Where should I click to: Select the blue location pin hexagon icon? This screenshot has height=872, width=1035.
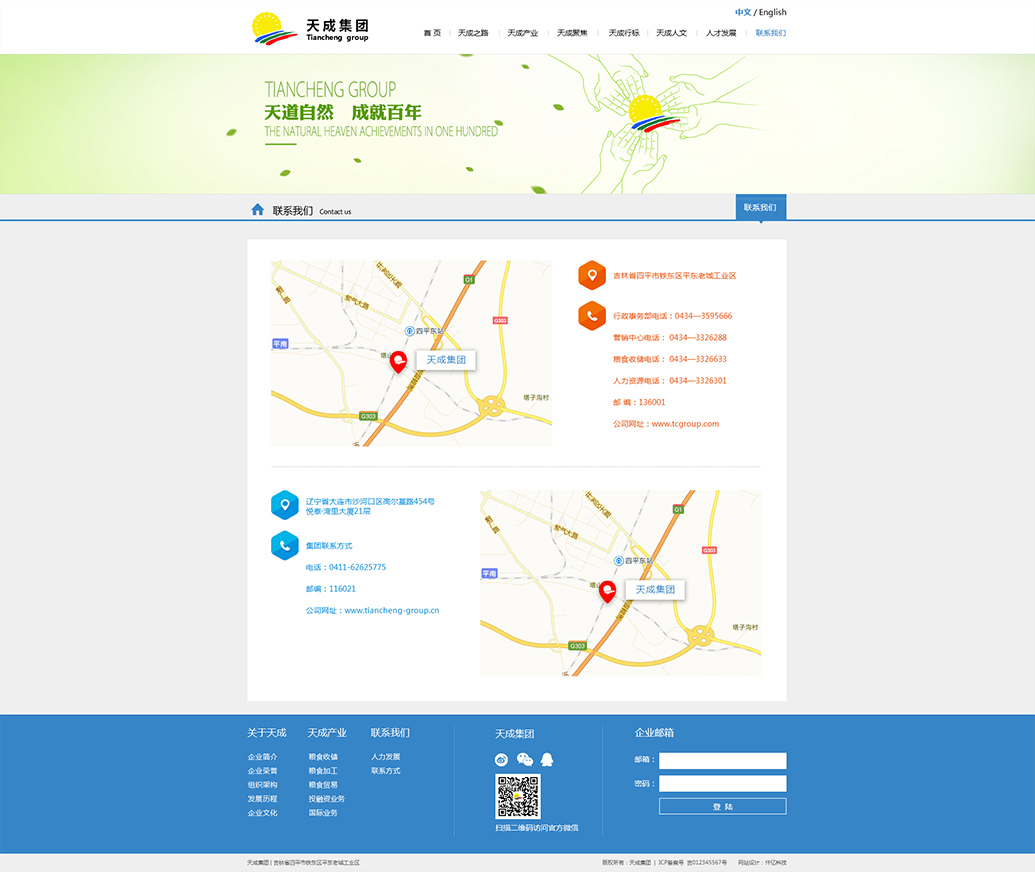[285, 505]
